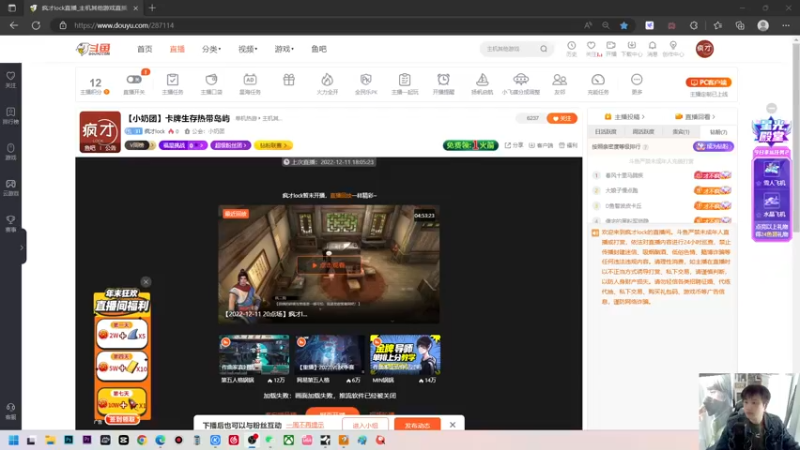Click the clipboard 主播一起玩 icon
Image resolution: width=800 pixels, height=450 pixels.
[405, 80]
